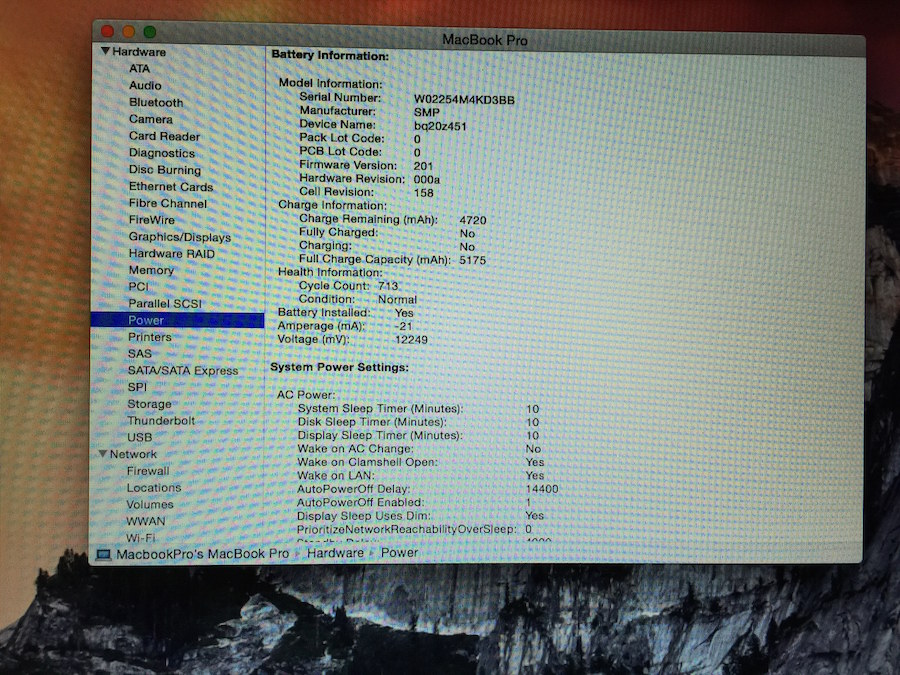The width and height of the screenshot is (900, 675).
Task: Select Thunderbolt in the sidebar
Action: tap(161, 421)
